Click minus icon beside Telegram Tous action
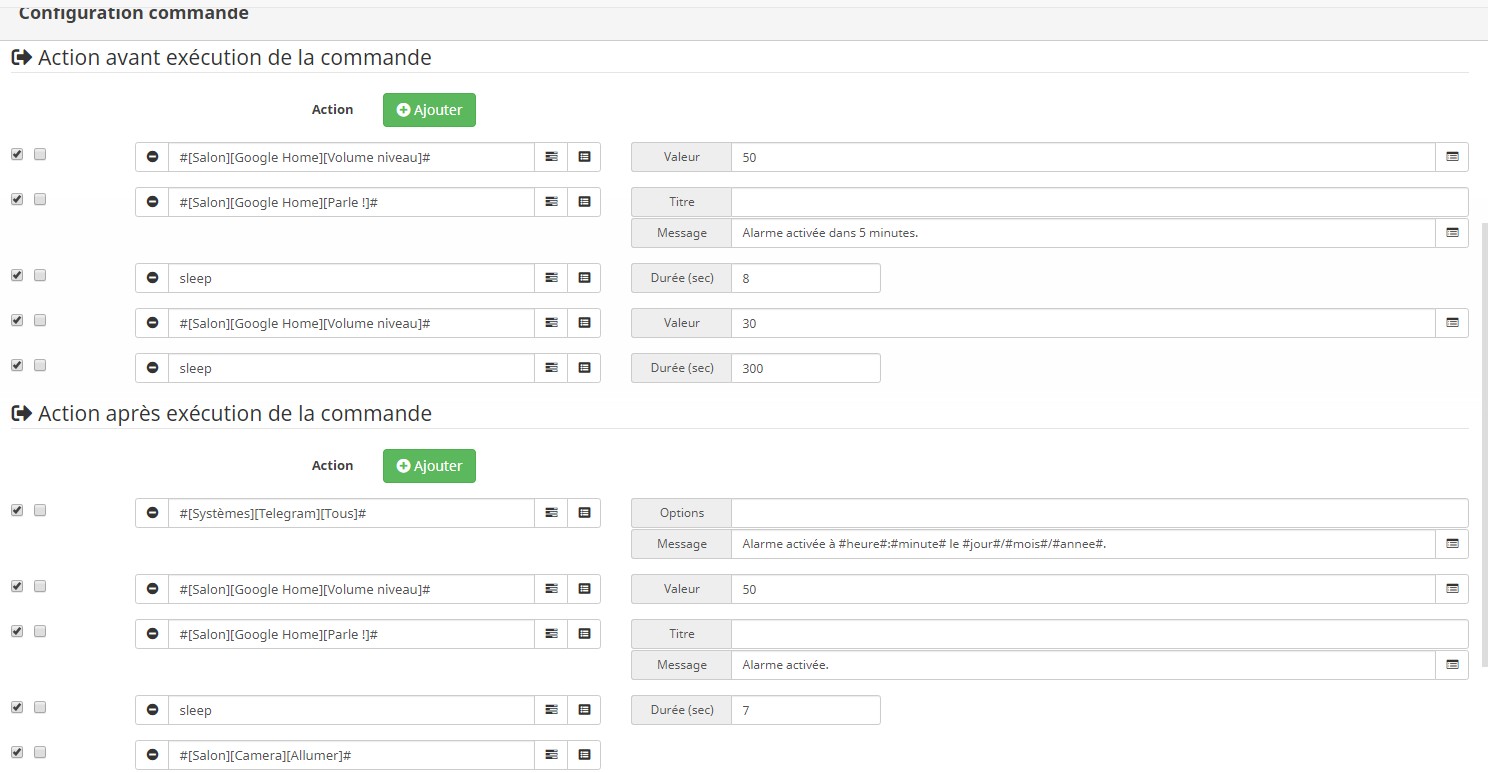 (x=152, y=513)
